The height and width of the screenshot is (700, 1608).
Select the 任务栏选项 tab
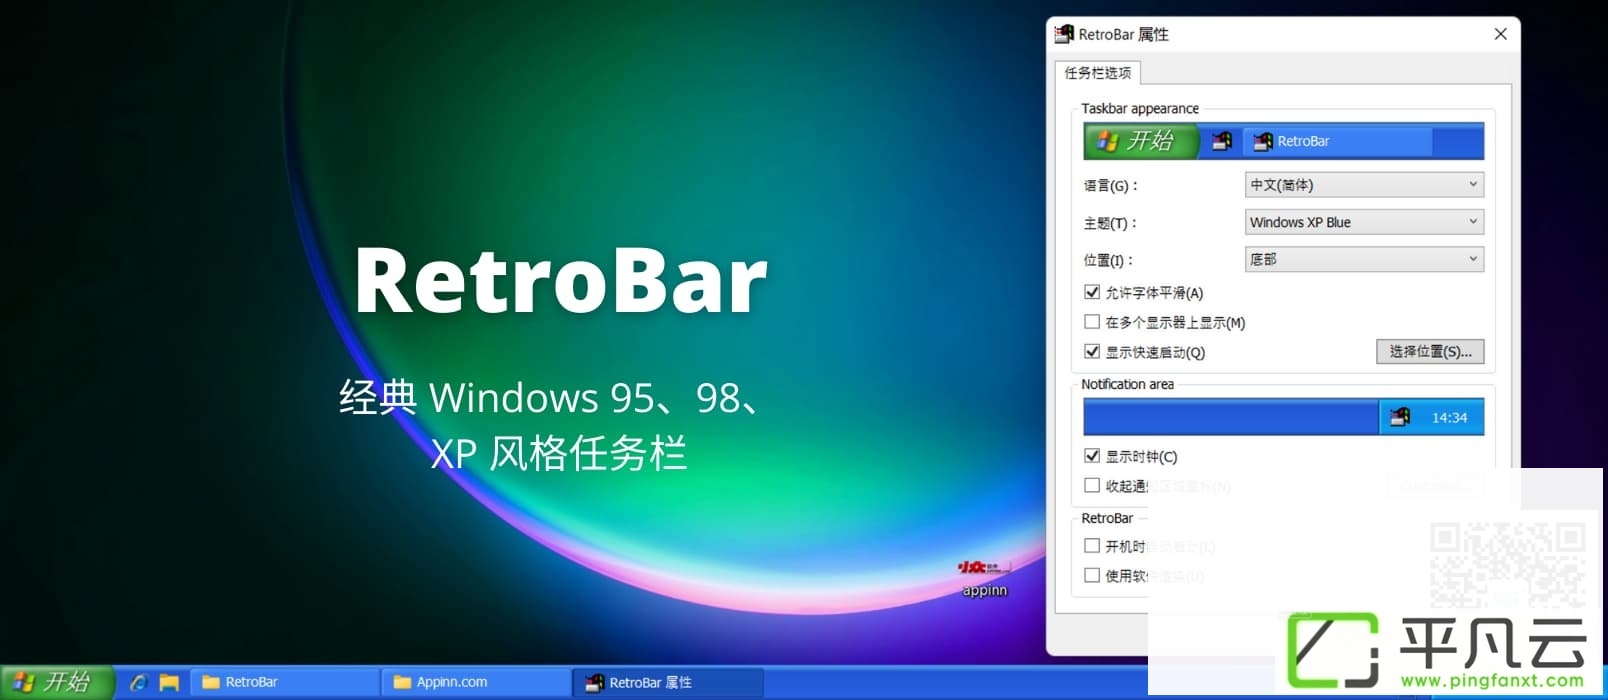(1098, 73)
